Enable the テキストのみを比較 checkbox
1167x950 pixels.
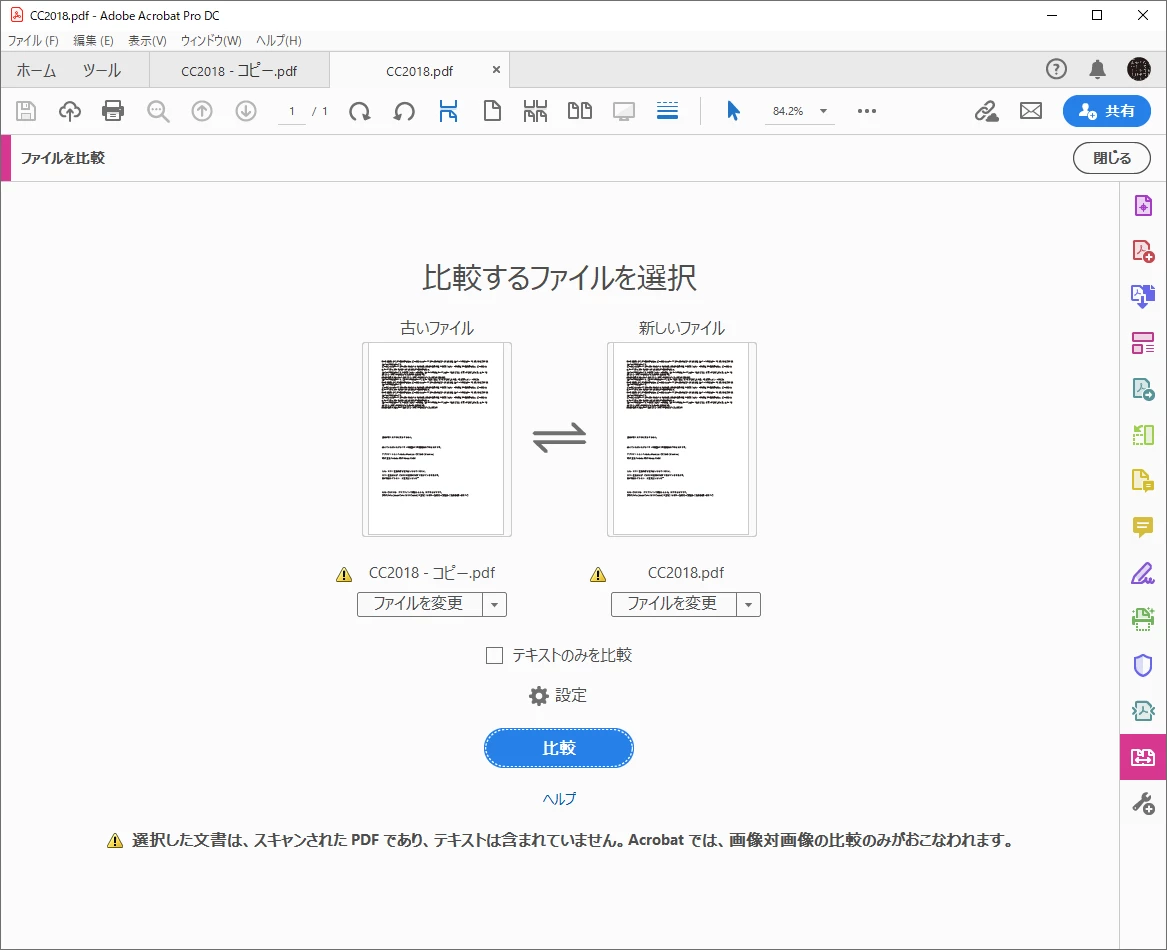coord(494,655)
